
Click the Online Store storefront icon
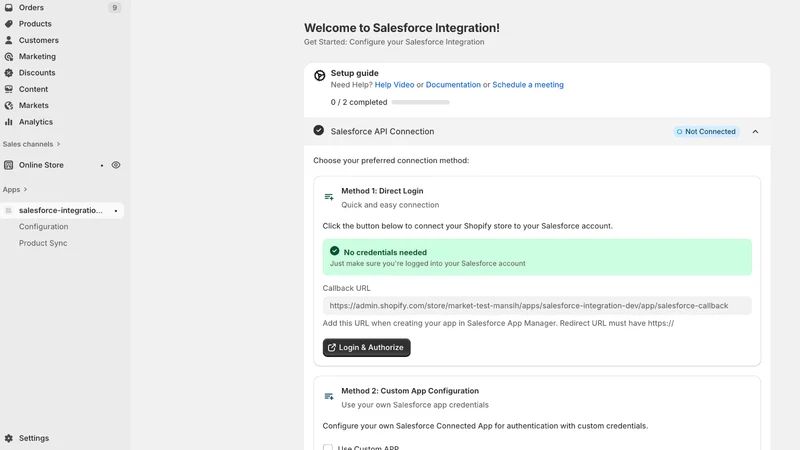tap(9, 165)
